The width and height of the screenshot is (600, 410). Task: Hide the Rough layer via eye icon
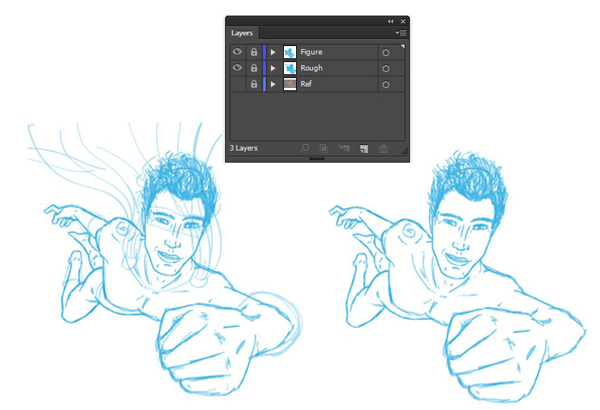tap(237, 68)
